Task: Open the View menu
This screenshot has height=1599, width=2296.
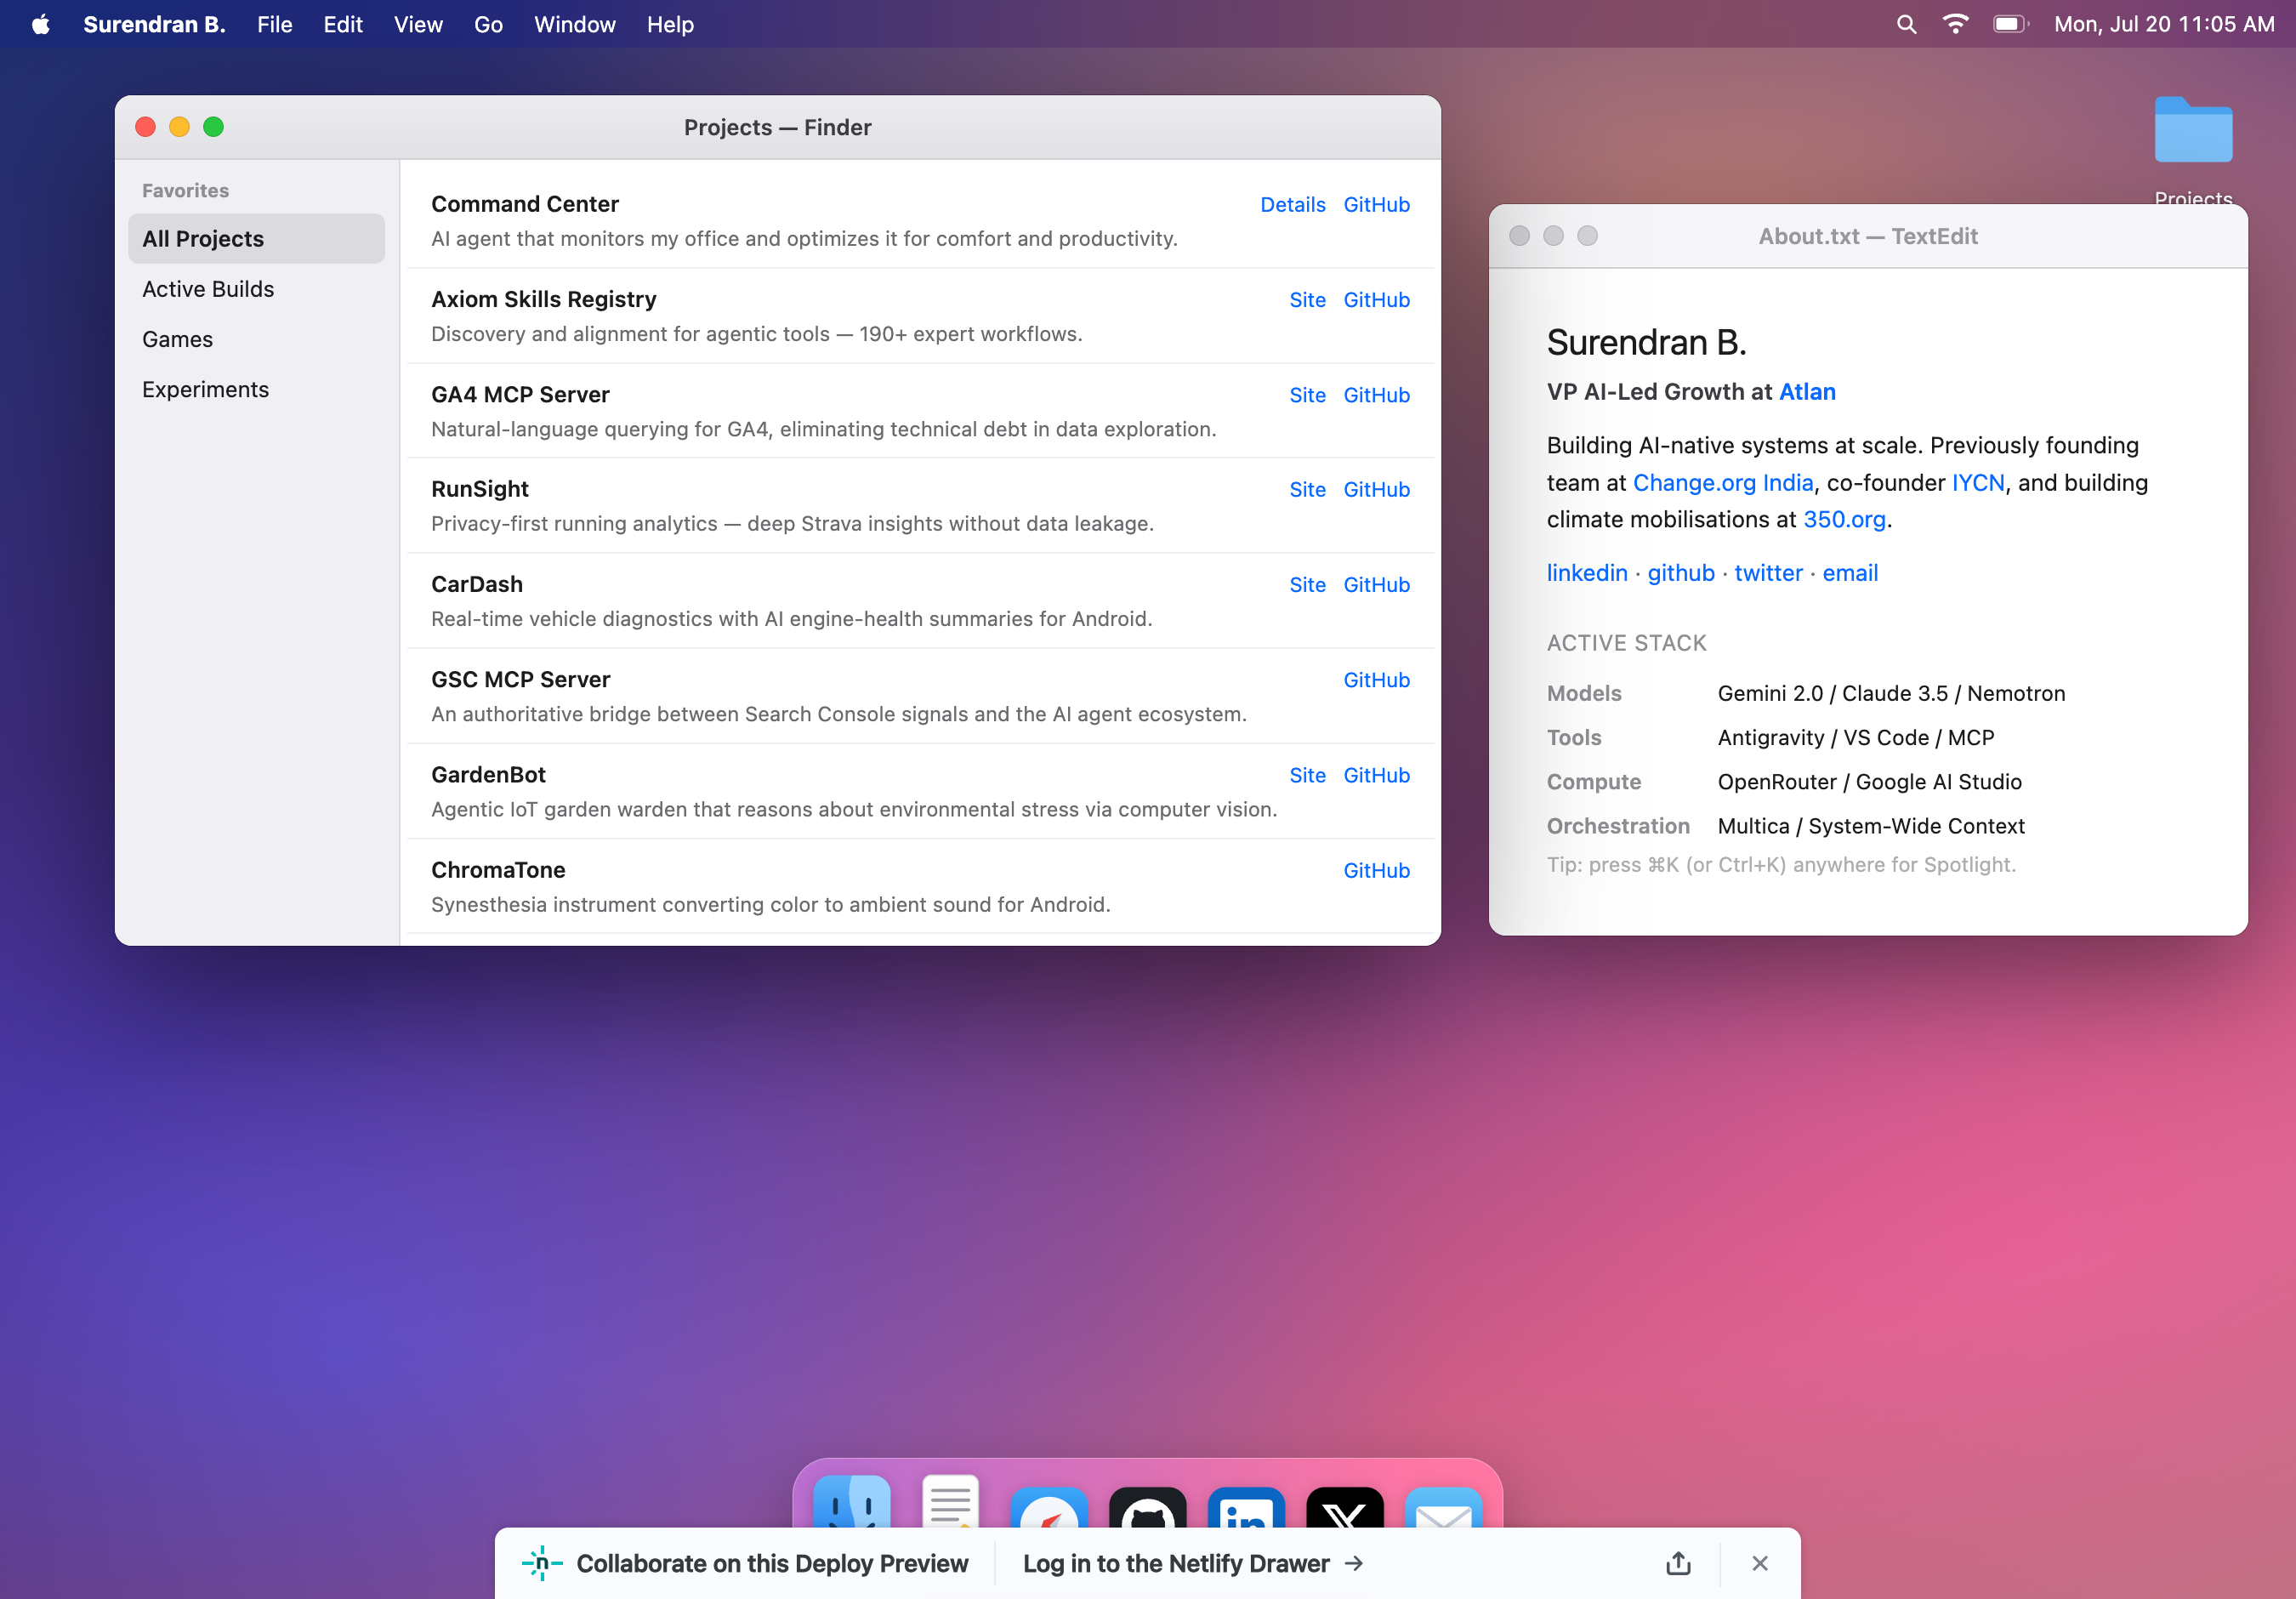Action: (418, 24)
